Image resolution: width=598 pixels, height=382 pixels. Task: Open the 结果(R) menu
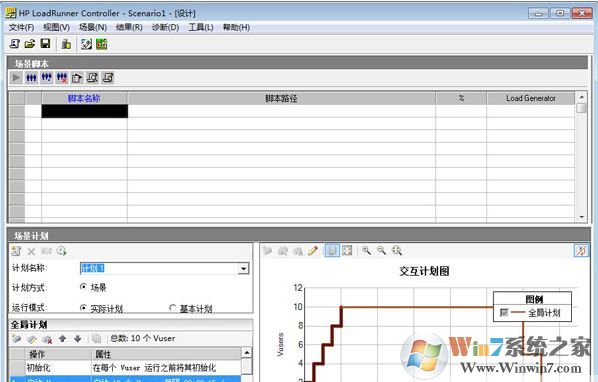[129, 27]
